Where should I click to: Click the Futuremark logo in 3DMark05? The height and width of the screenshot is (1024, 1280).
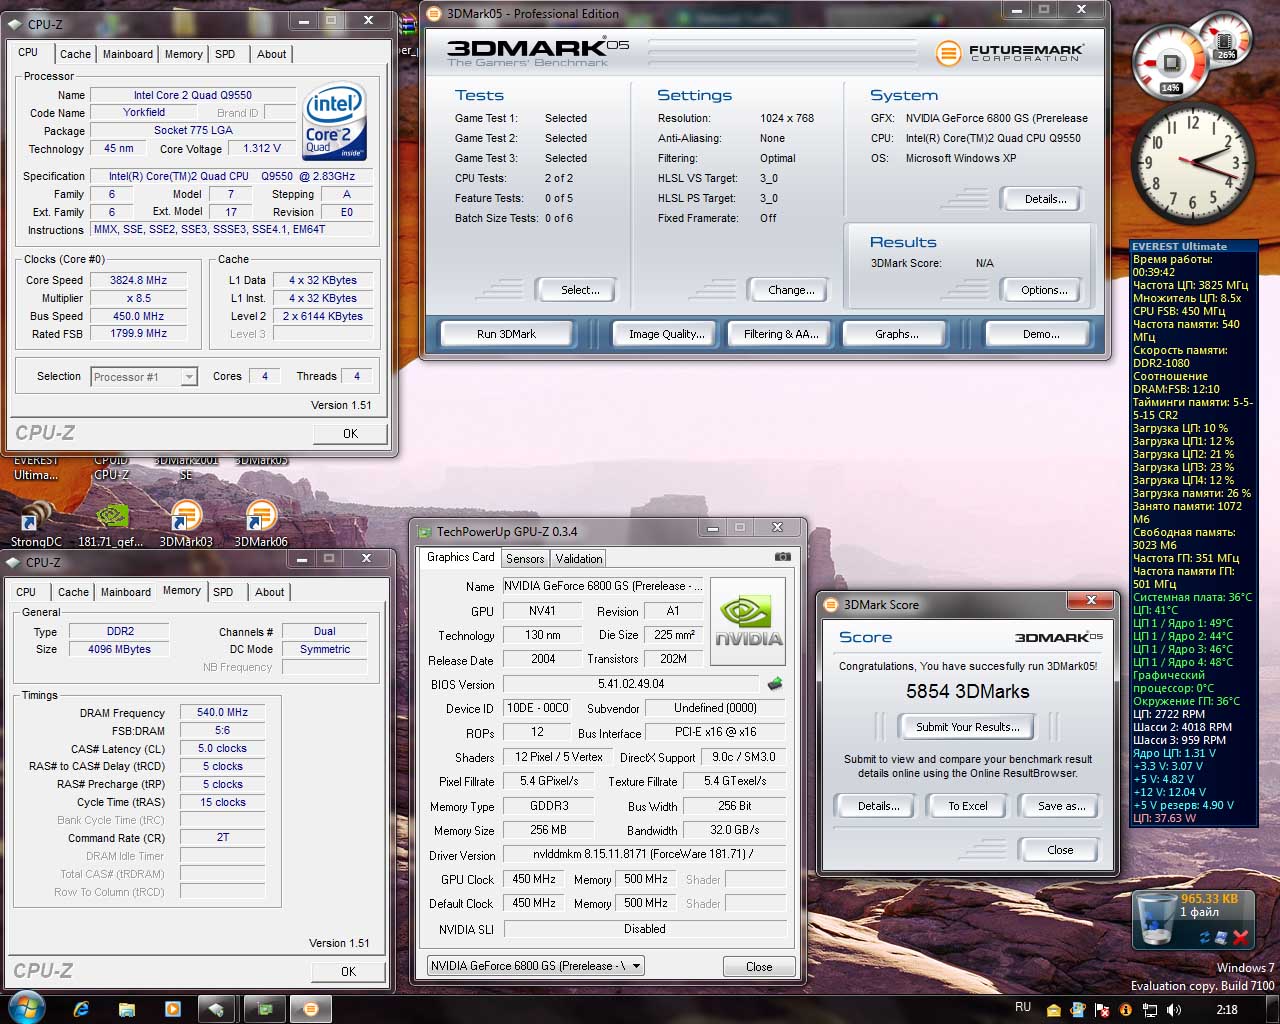[1009, 53]
